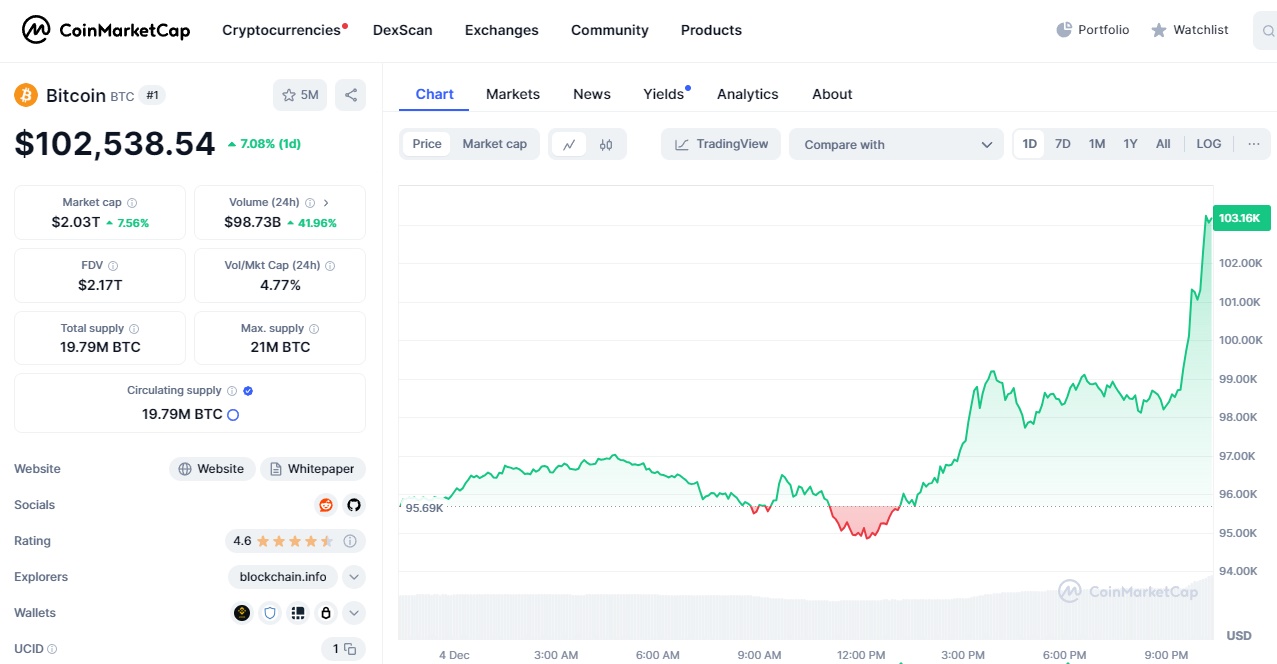The height and width of the screenshot is (664, 1277).
Task: Open TradingView chart
Action: [722, 144]
